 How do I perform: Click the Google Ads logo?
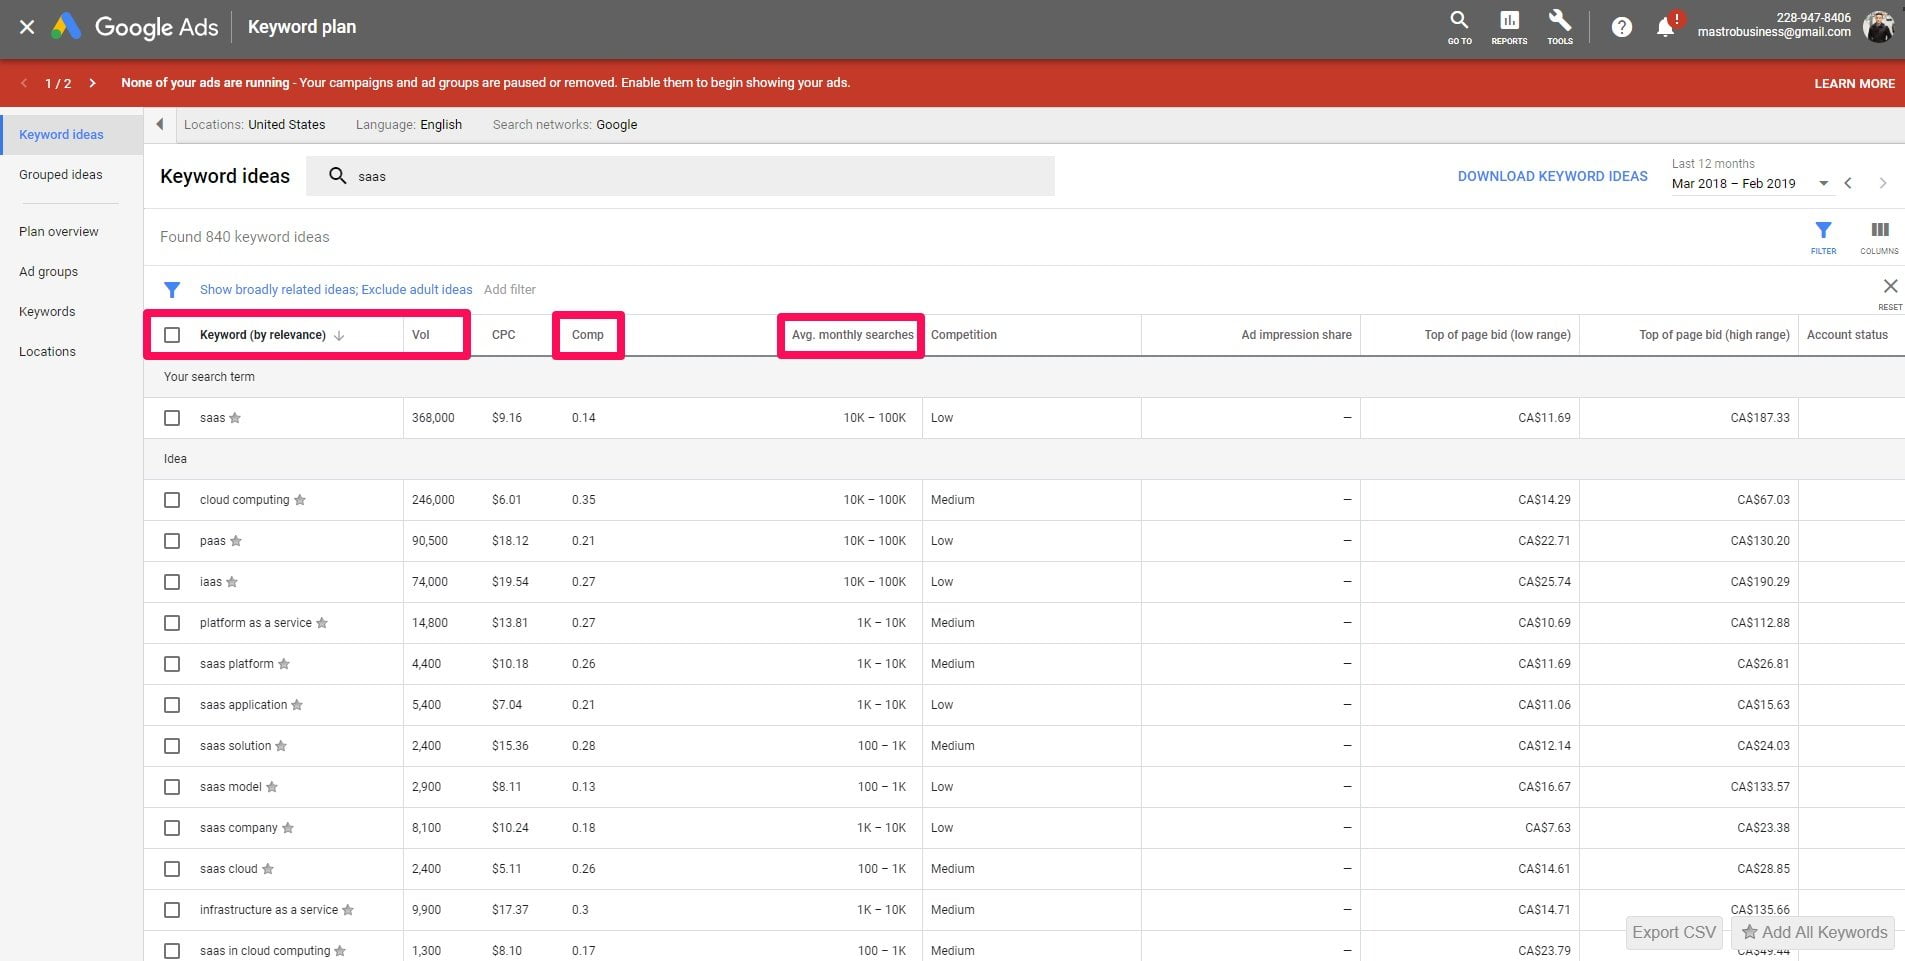point(135,27)
